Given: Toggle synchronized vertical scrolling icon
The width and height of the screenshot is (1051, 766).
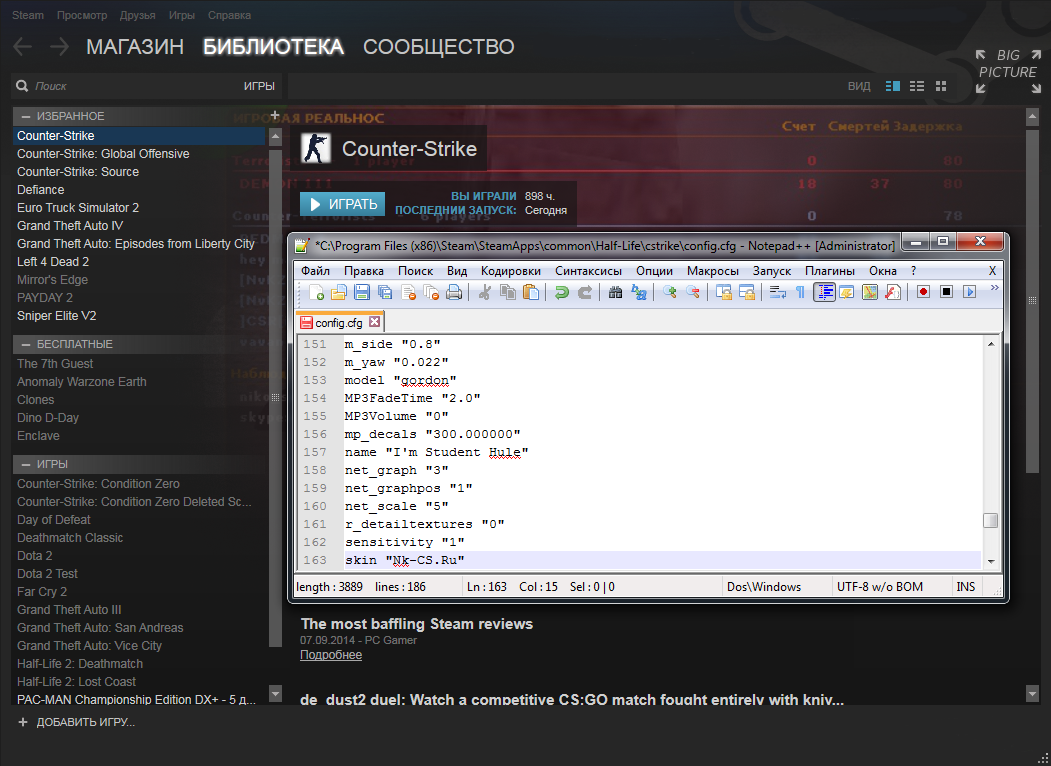Looking at the screenshot, I should pos(724,292).
